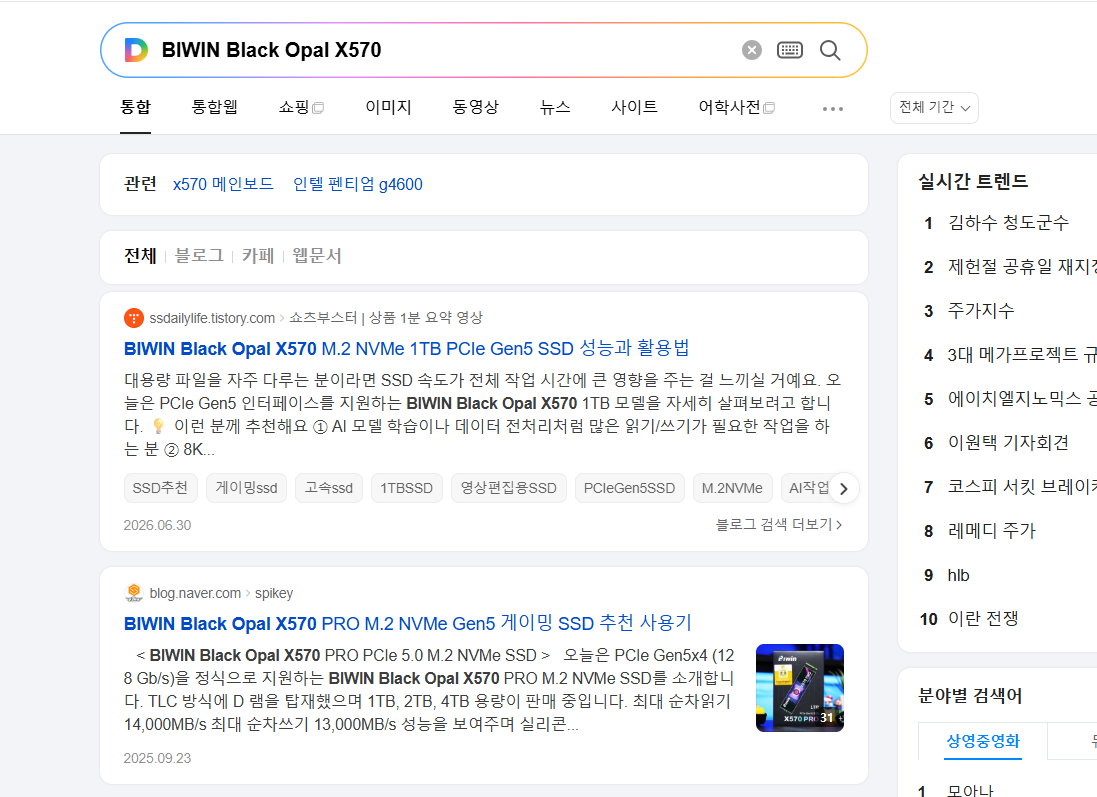Click the PCIeGen5SSD tag
Image resolution: width=1097 pixels, height=797 pixels.
[x=630, y=488]
